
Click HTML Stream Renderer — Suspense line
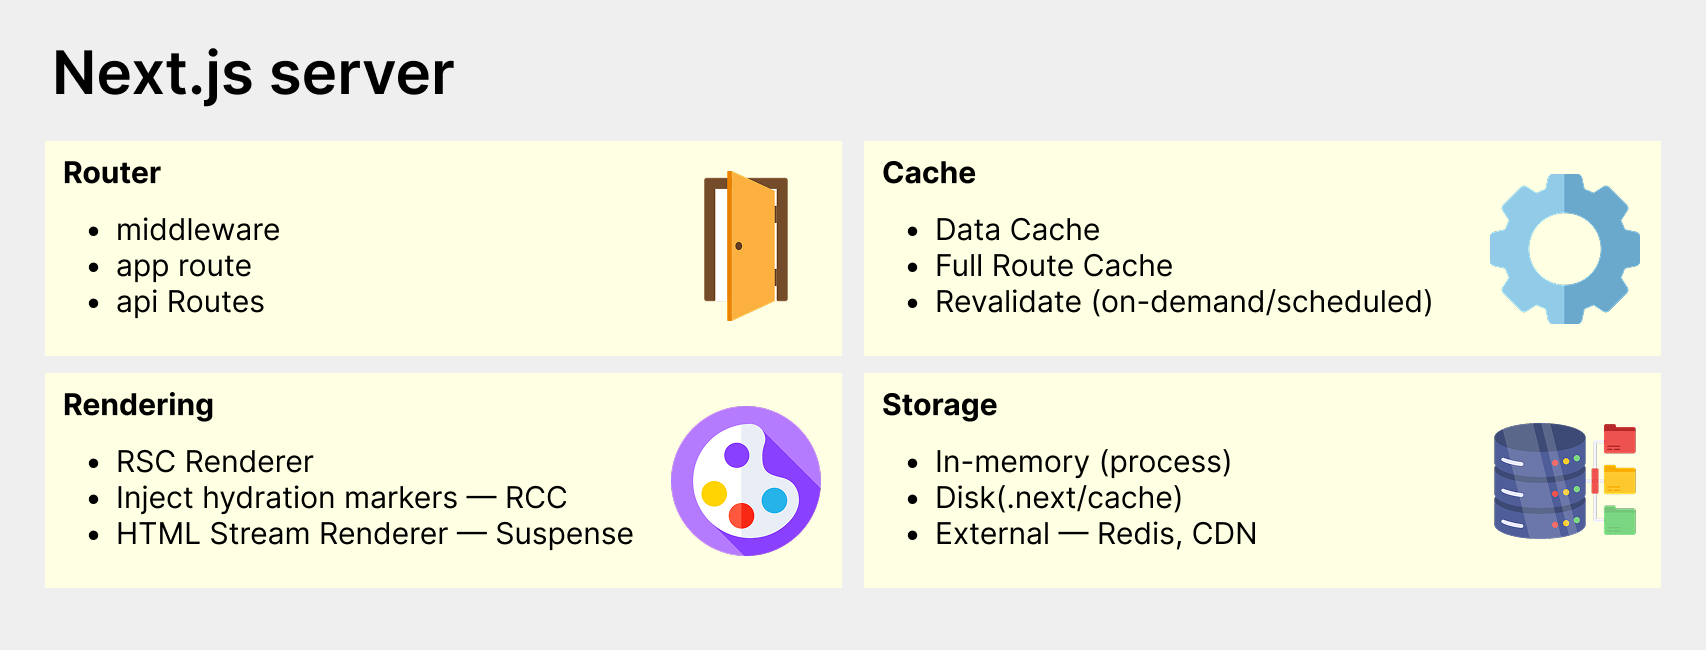[x=375, y=534]
